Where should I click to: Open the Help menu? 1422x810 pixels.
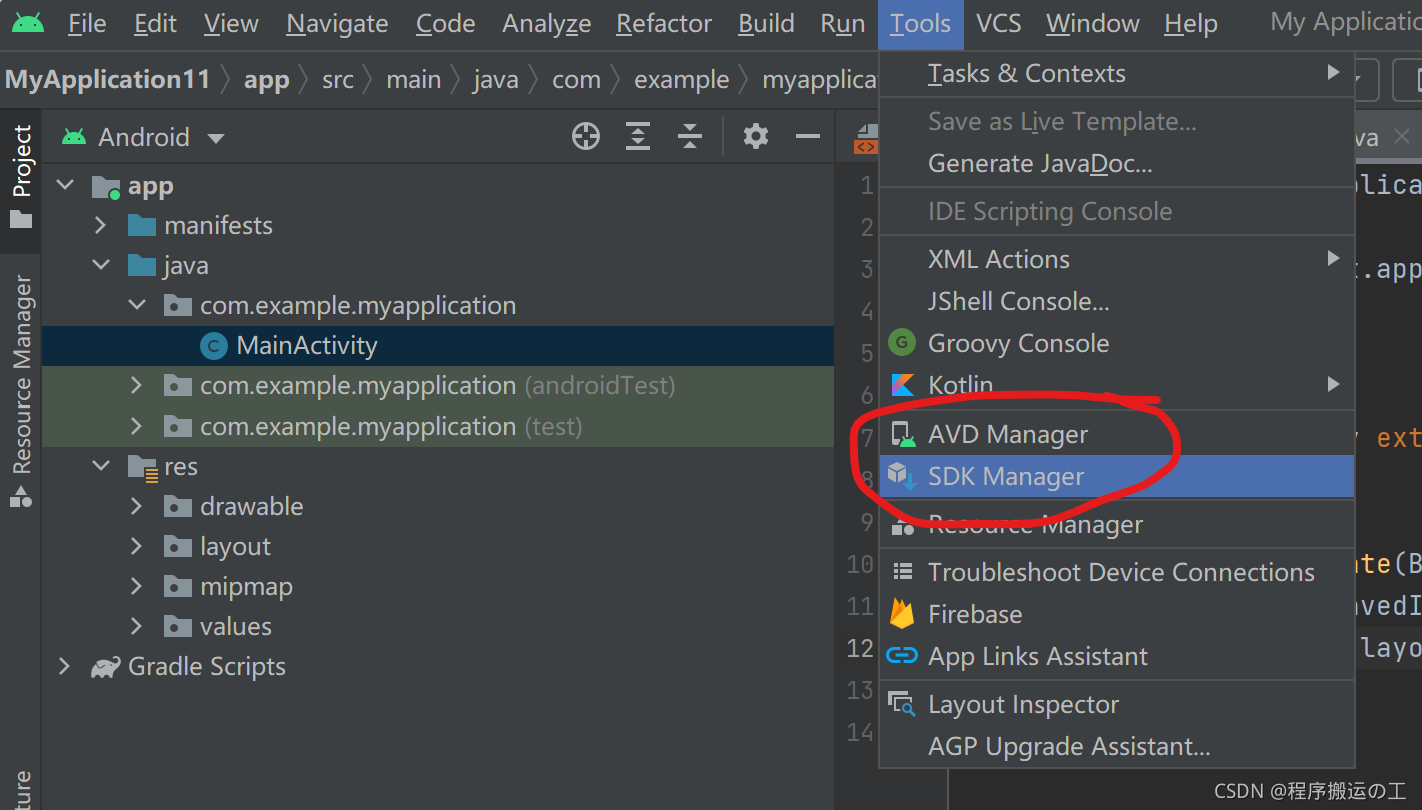1191,24
